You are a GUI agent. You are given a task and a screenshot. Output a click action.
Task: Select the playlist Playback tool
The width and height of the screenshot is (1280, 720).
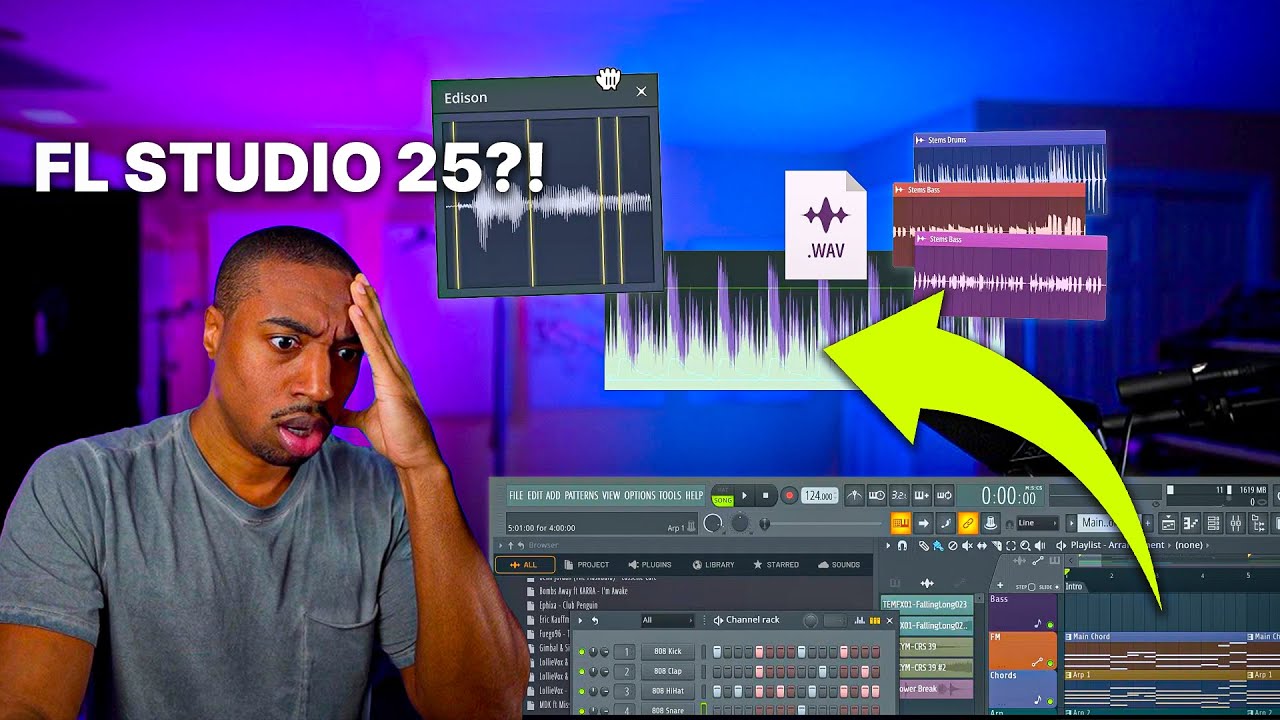[1040, 545]
